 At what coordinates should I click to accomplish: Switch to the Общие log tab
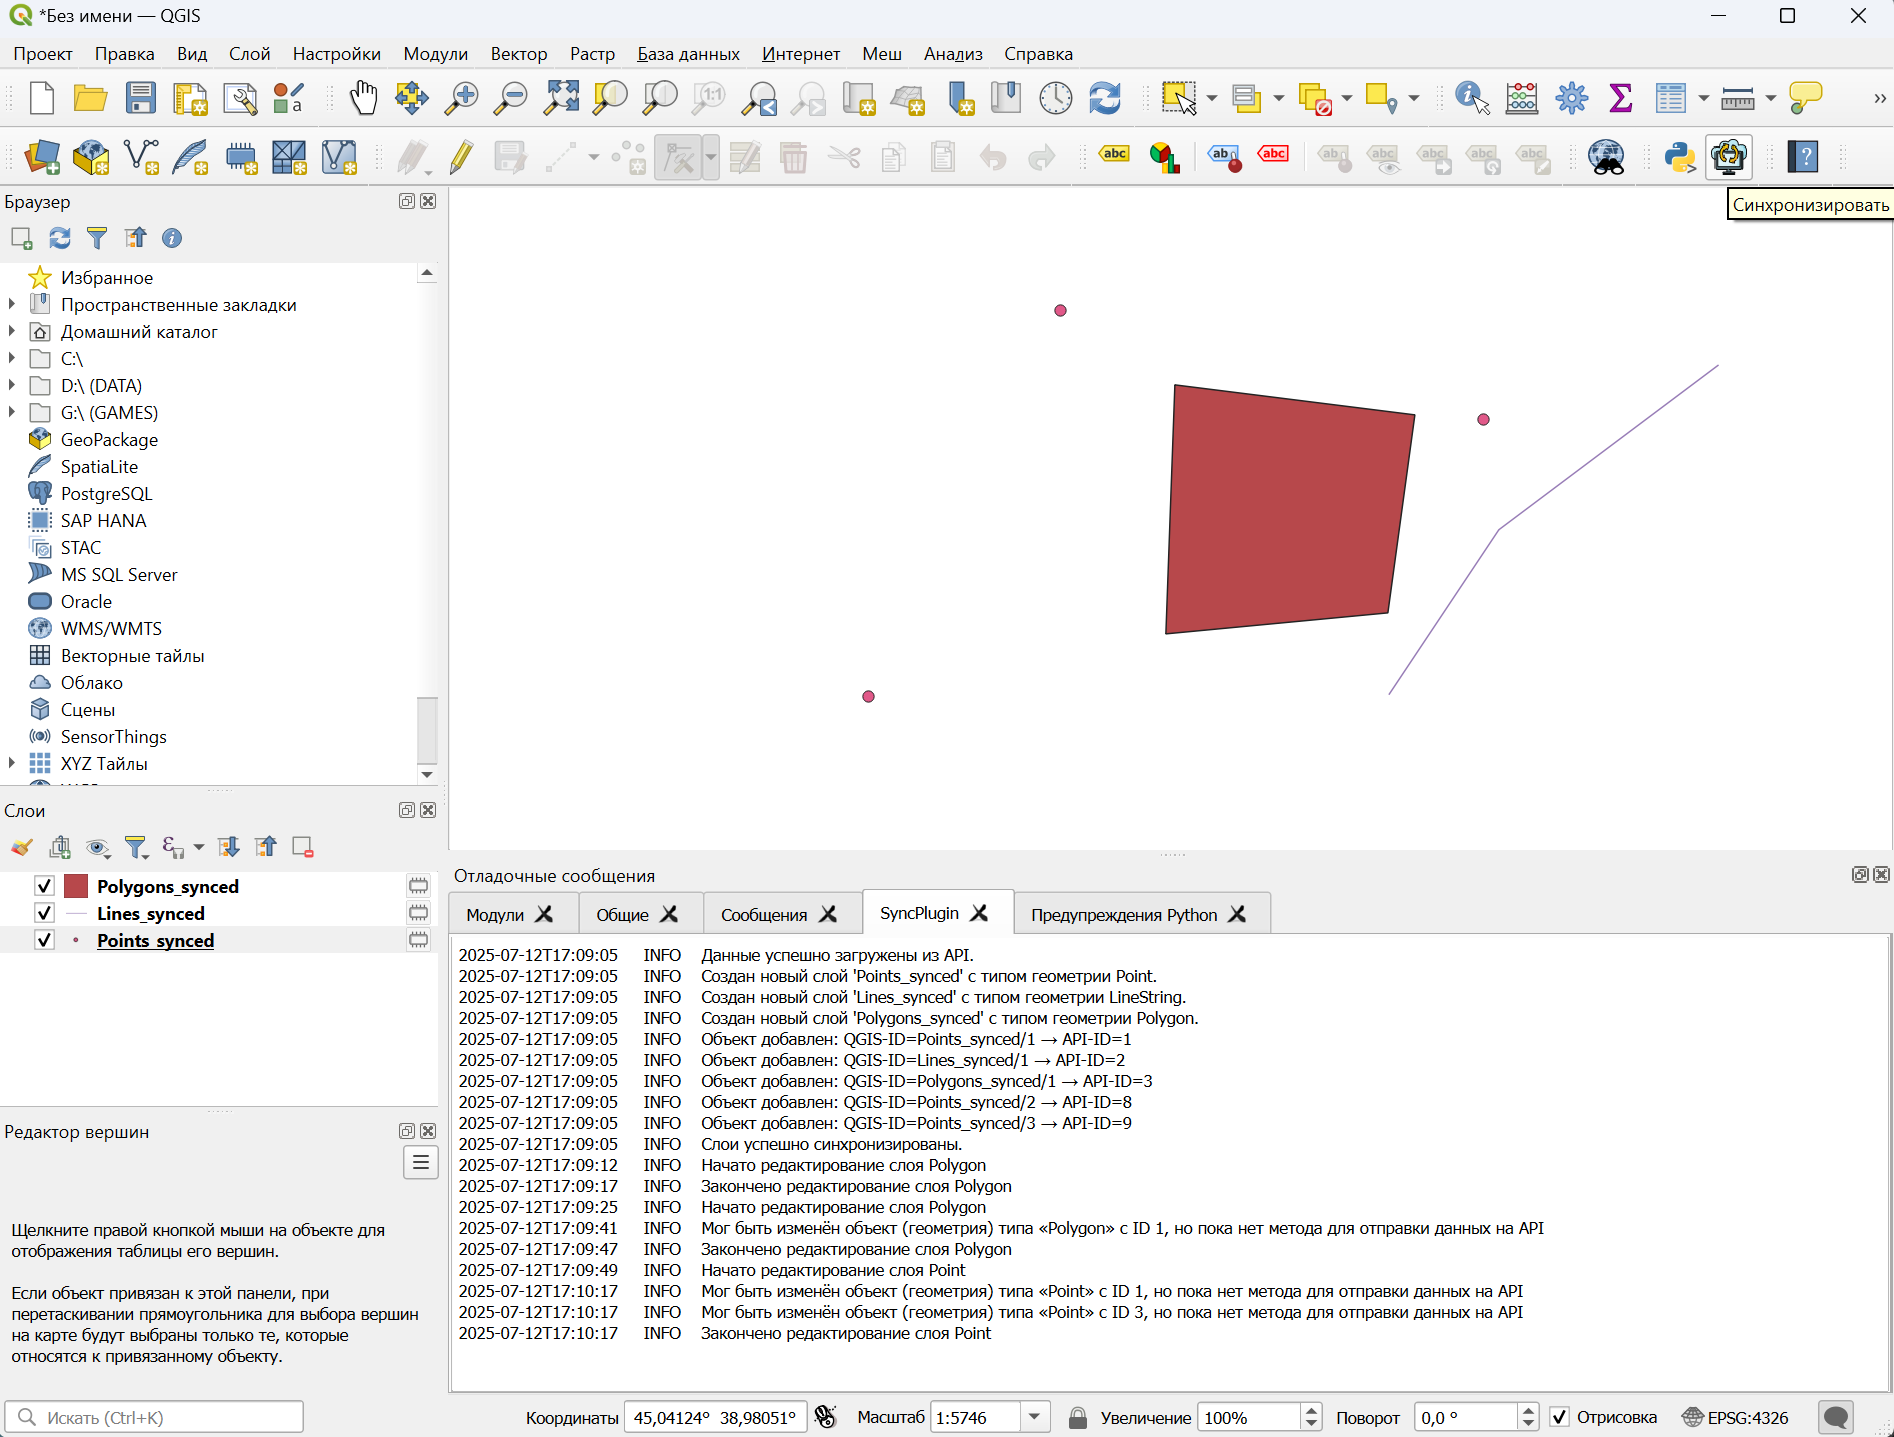point(622,915)
